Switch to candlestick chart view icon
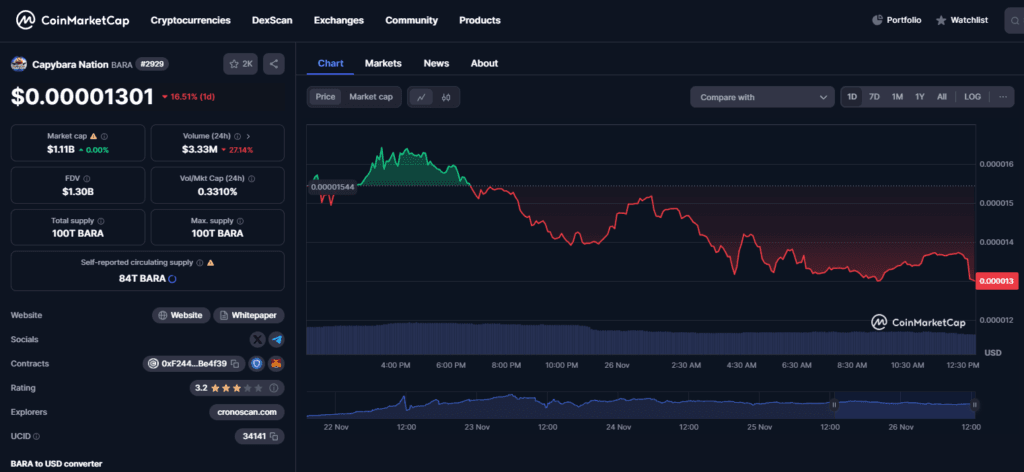This screenshot has width=1024, height=472. pyautogui.click(x=446, y=97)
